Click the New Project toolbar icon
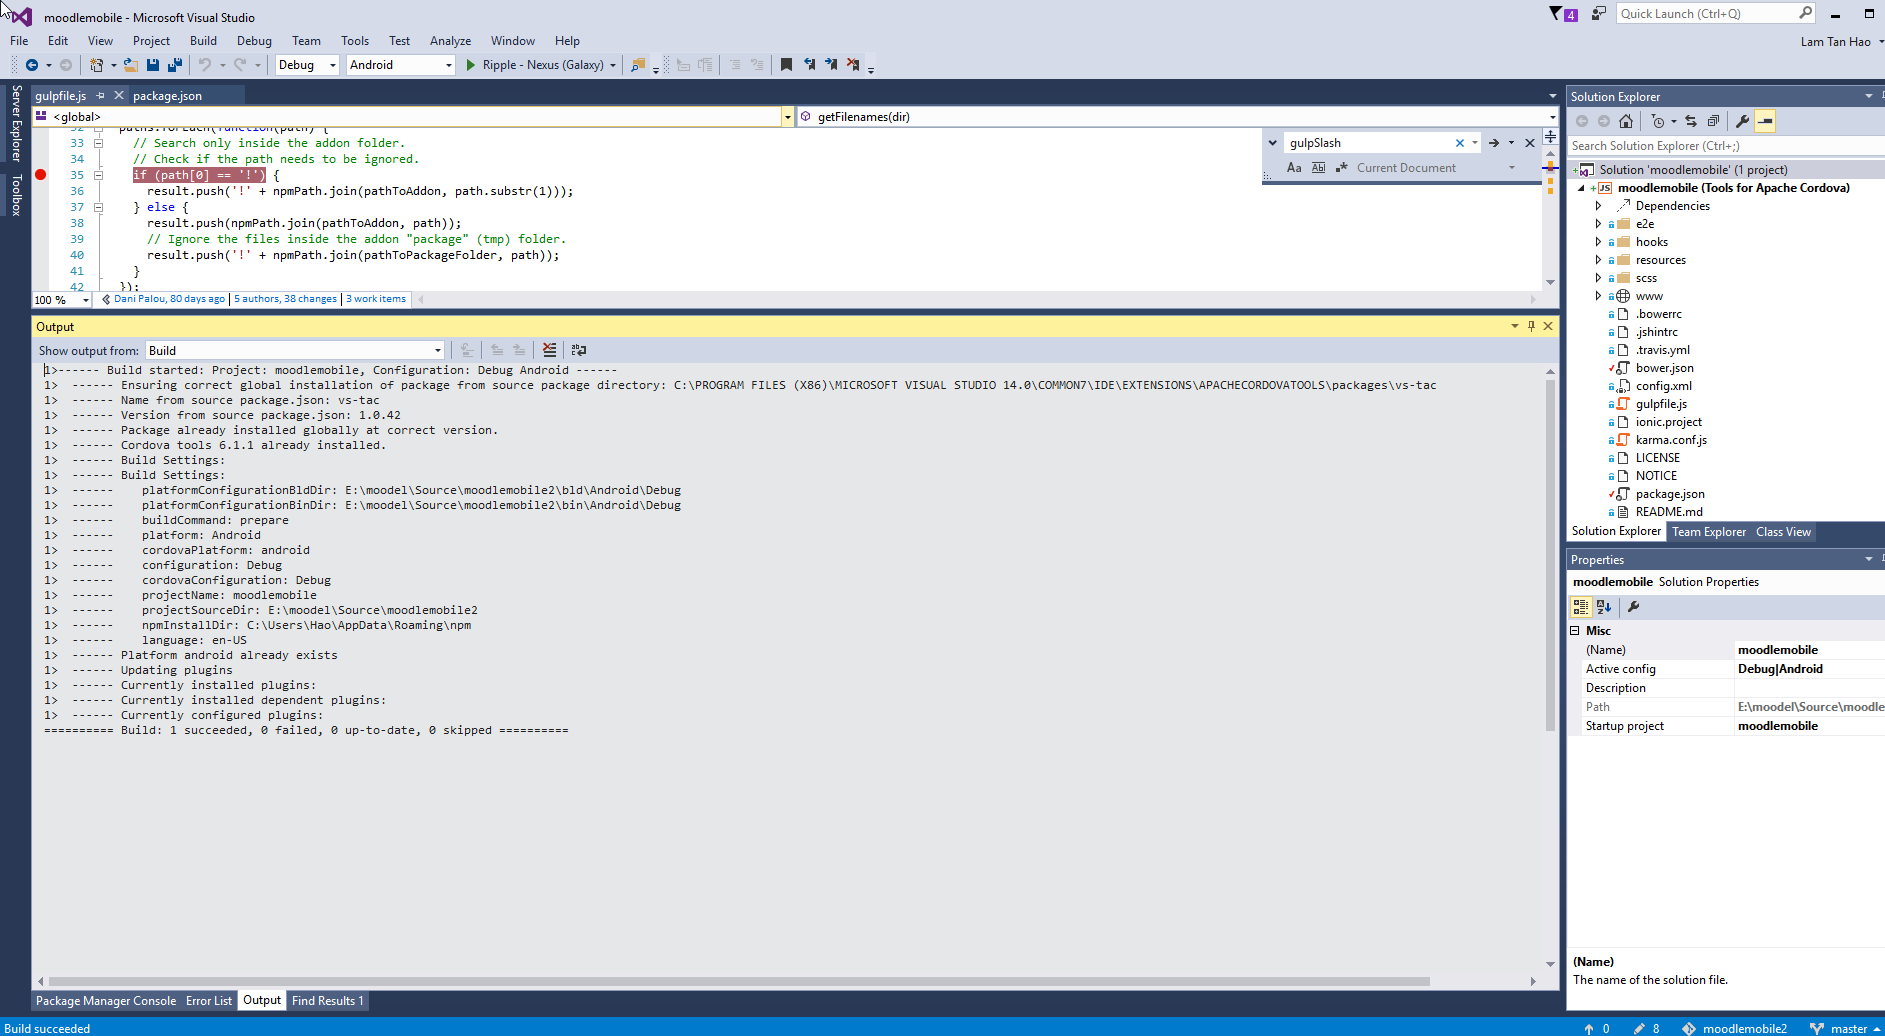Screen dimensions: 1885x1036 click(x=97, y=65)
